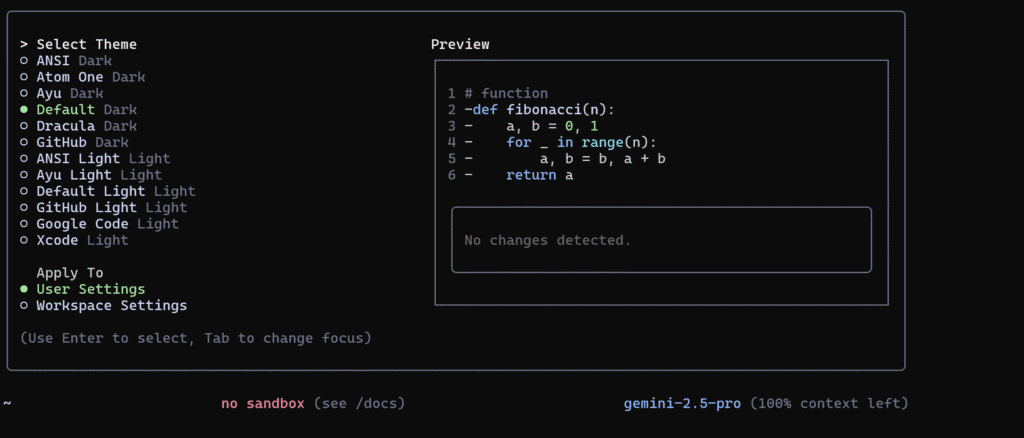The image size is (1024, 438).
Task: Select the ANSI Light theme
Action: click(x=95, y=159)
